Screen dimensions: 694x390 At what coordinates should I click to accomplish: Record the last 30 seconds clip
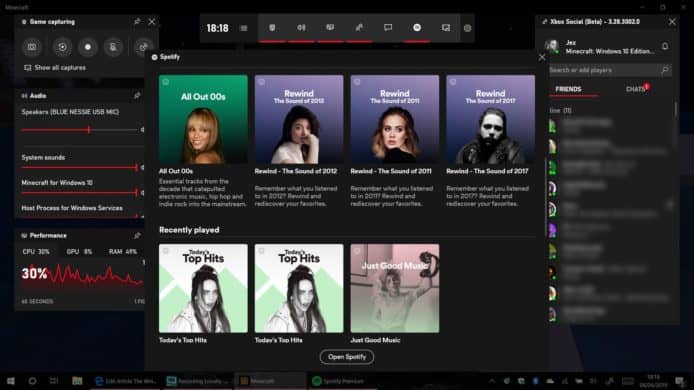point(62,47)
